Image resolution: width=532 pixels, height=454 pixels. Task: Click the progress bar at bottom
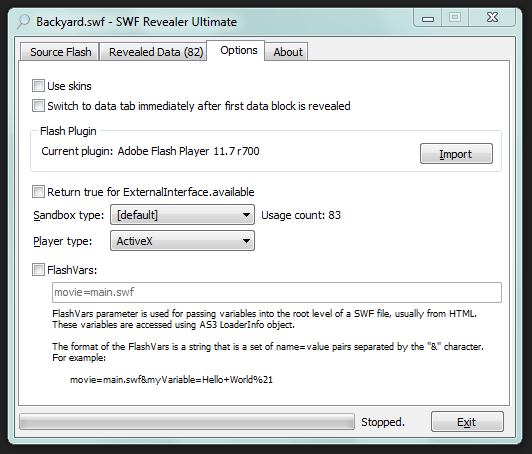pos(187,422)
